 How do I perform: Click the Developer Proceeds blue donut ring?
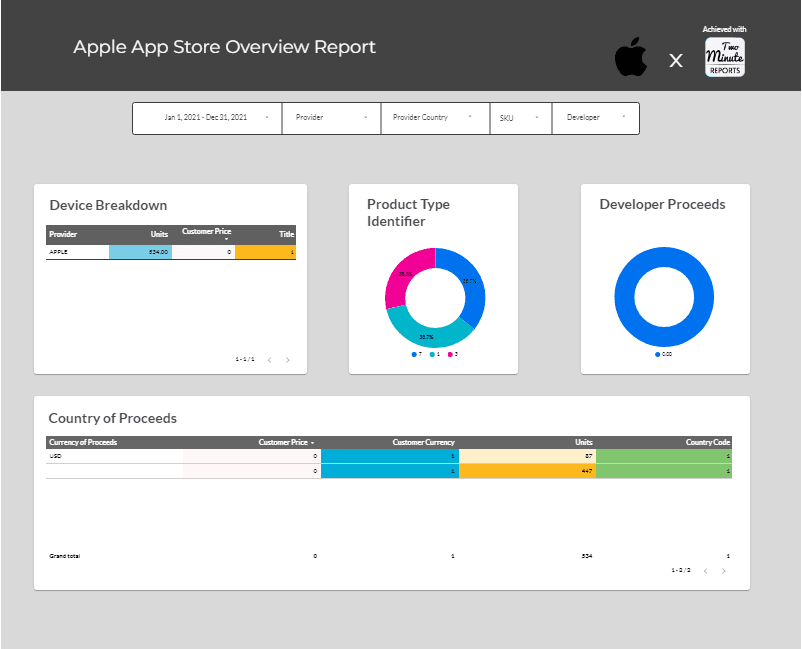coord(625,297)
